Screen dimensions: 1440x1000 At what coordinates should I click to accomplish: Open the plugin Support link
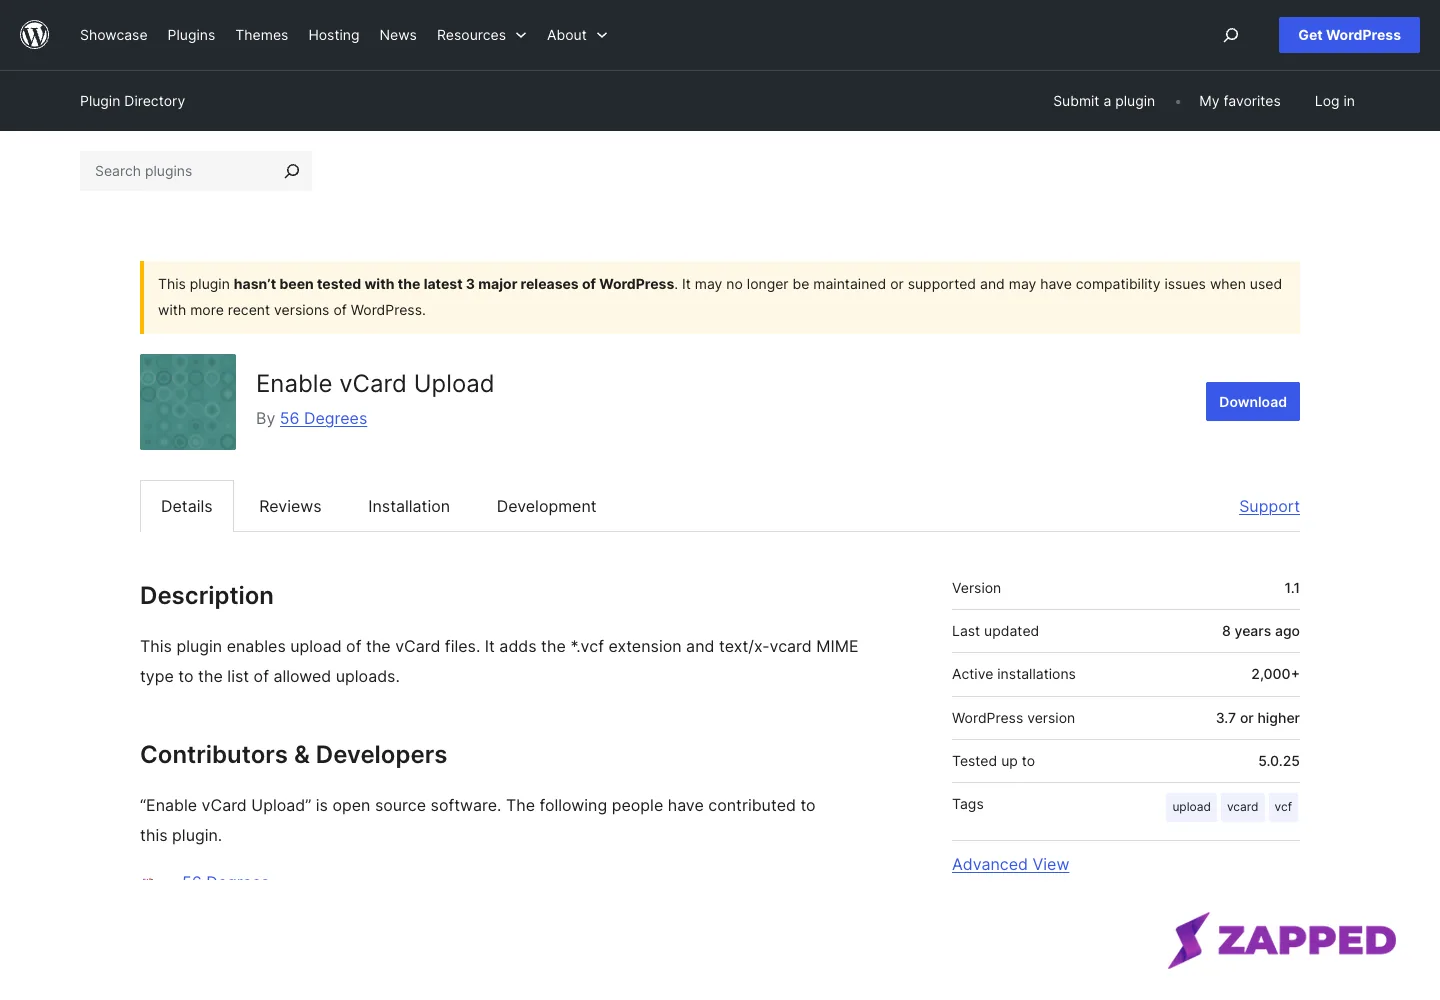(x=1269, y=506)
